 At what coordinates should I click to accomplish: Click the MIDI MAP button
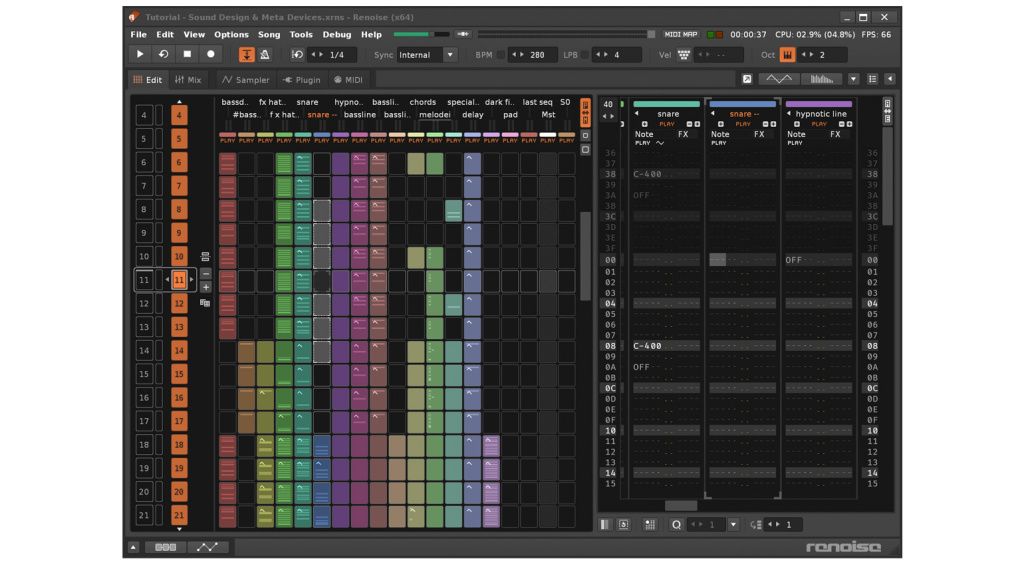click(681, 35)
